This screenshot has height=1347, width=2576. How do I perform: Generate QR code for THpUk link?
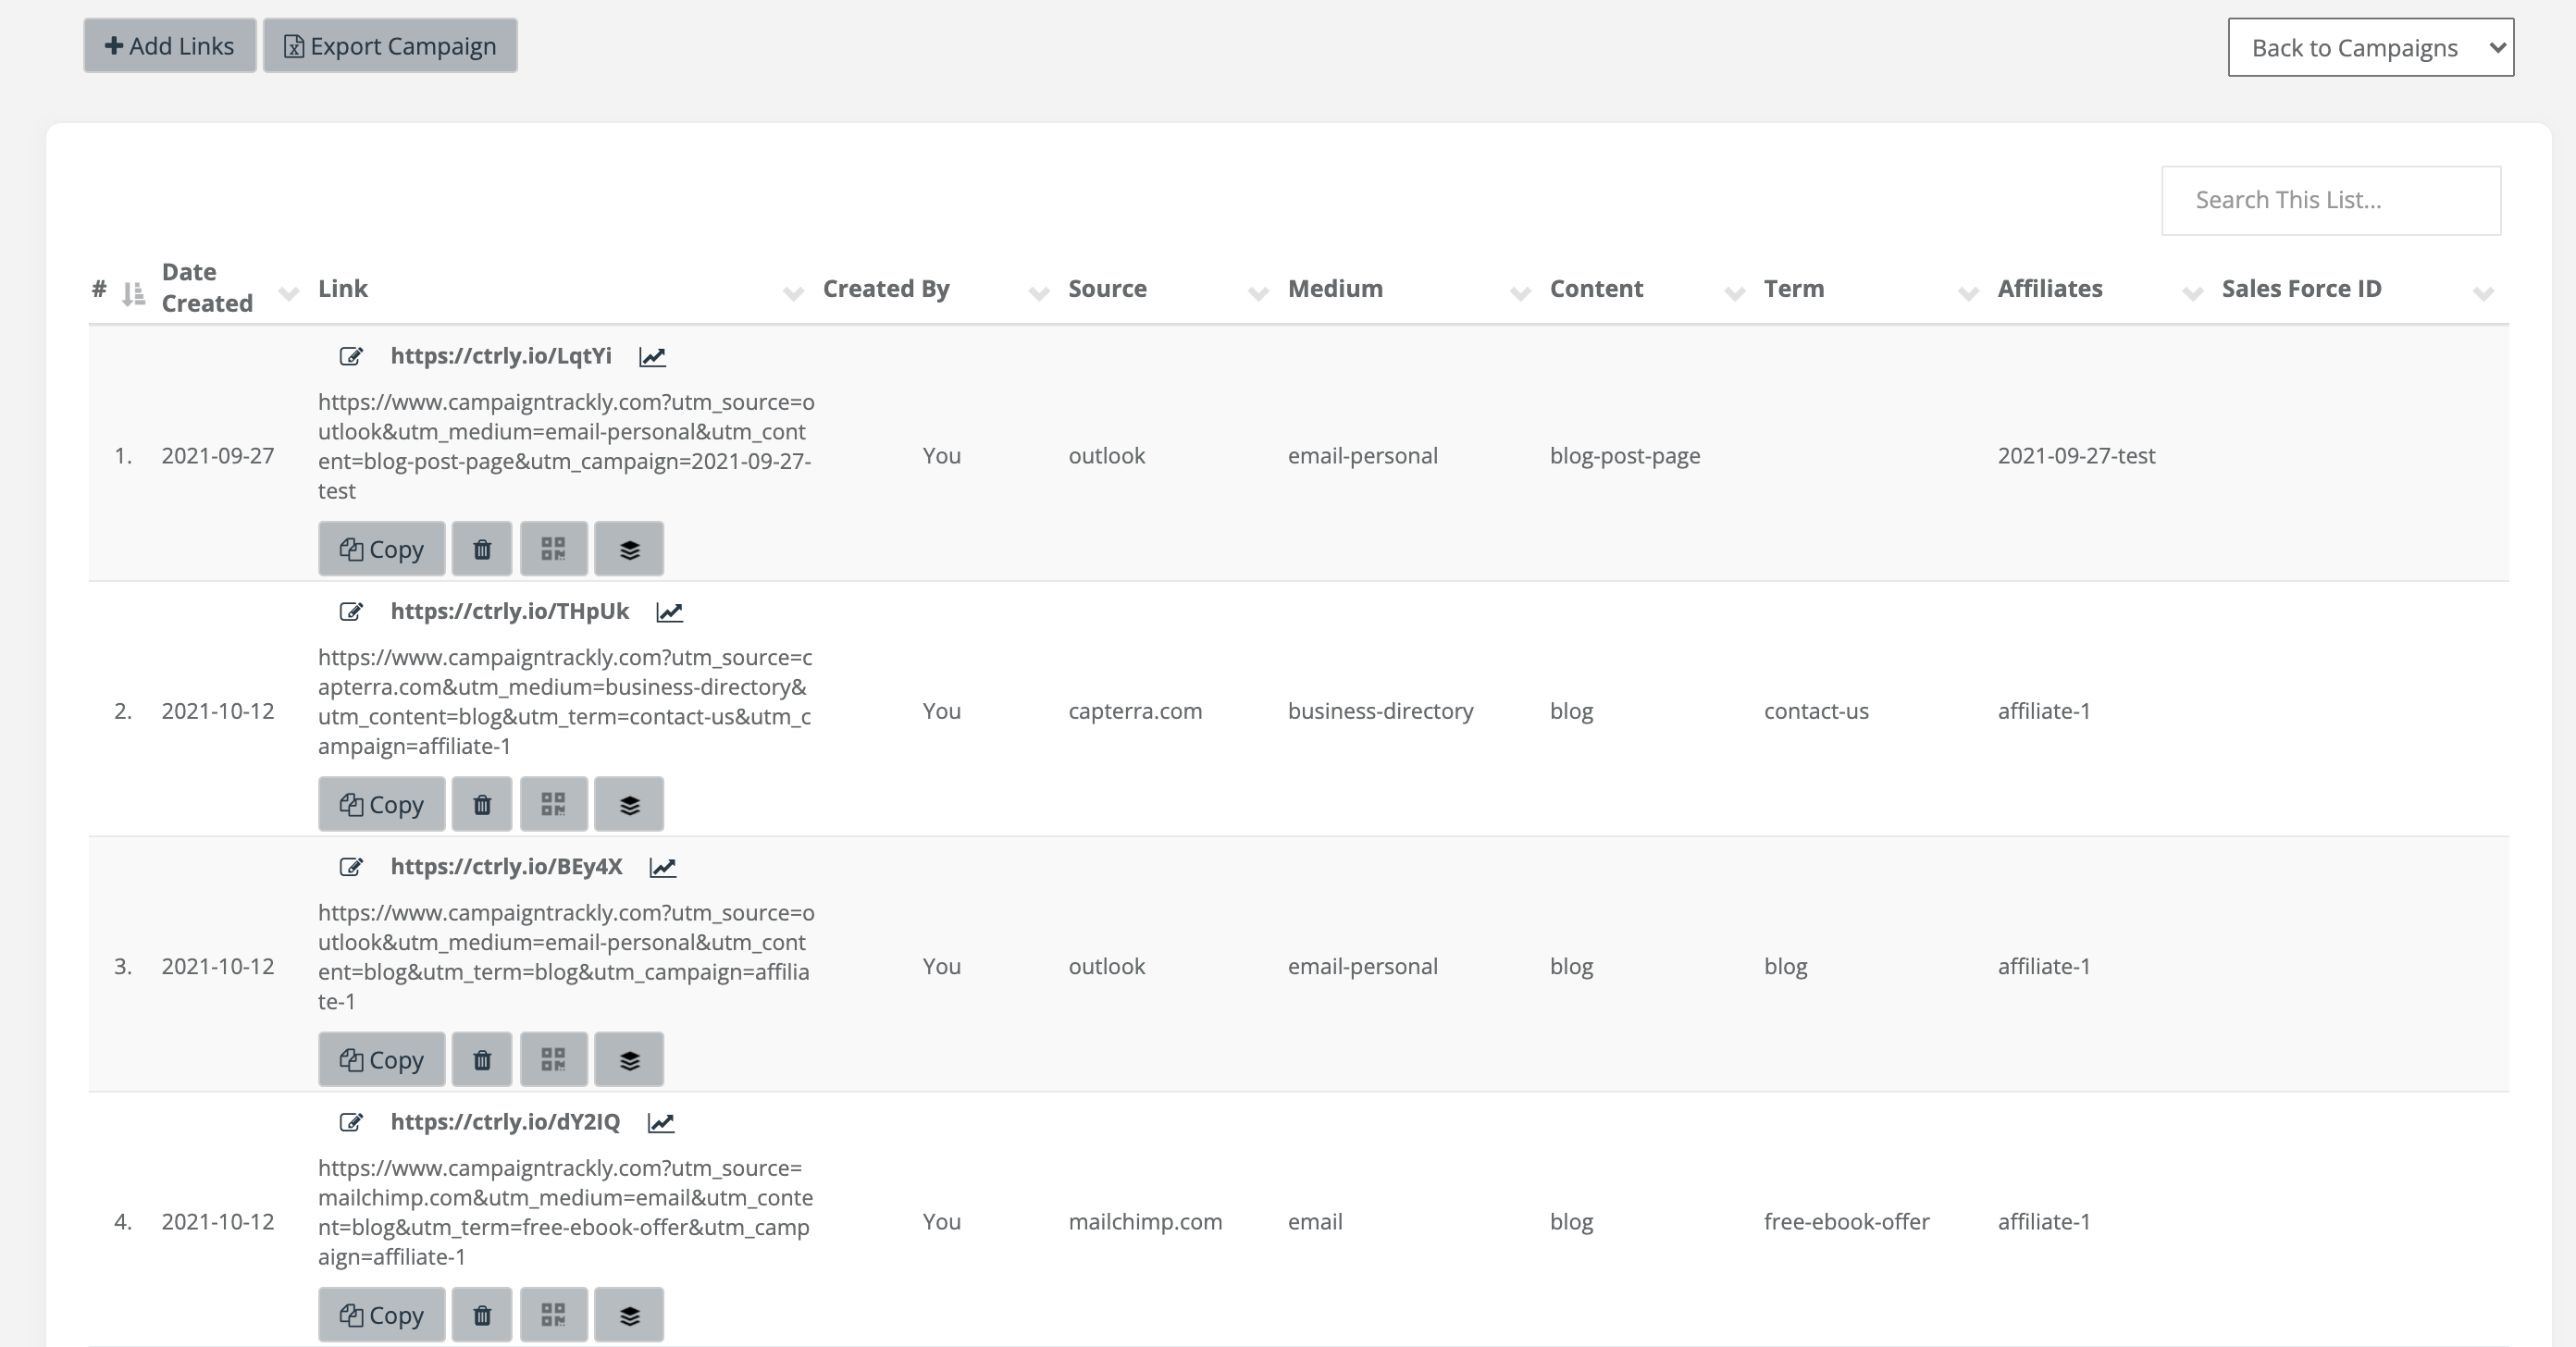coord(554,804)
